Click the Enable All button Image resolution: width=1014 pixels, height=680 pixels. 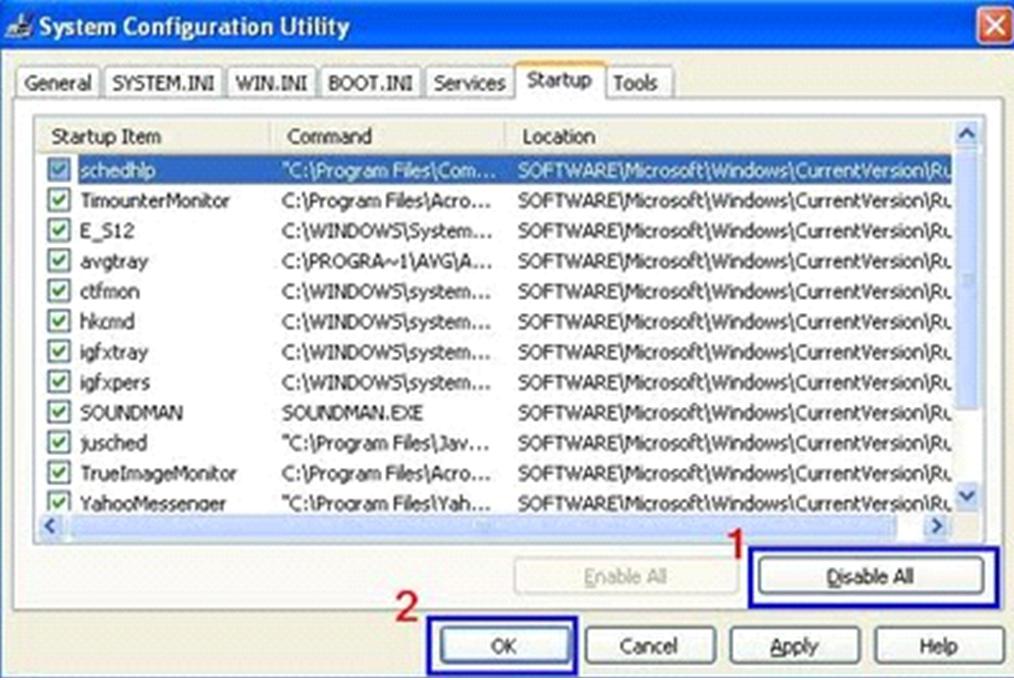tap(625, 576)
